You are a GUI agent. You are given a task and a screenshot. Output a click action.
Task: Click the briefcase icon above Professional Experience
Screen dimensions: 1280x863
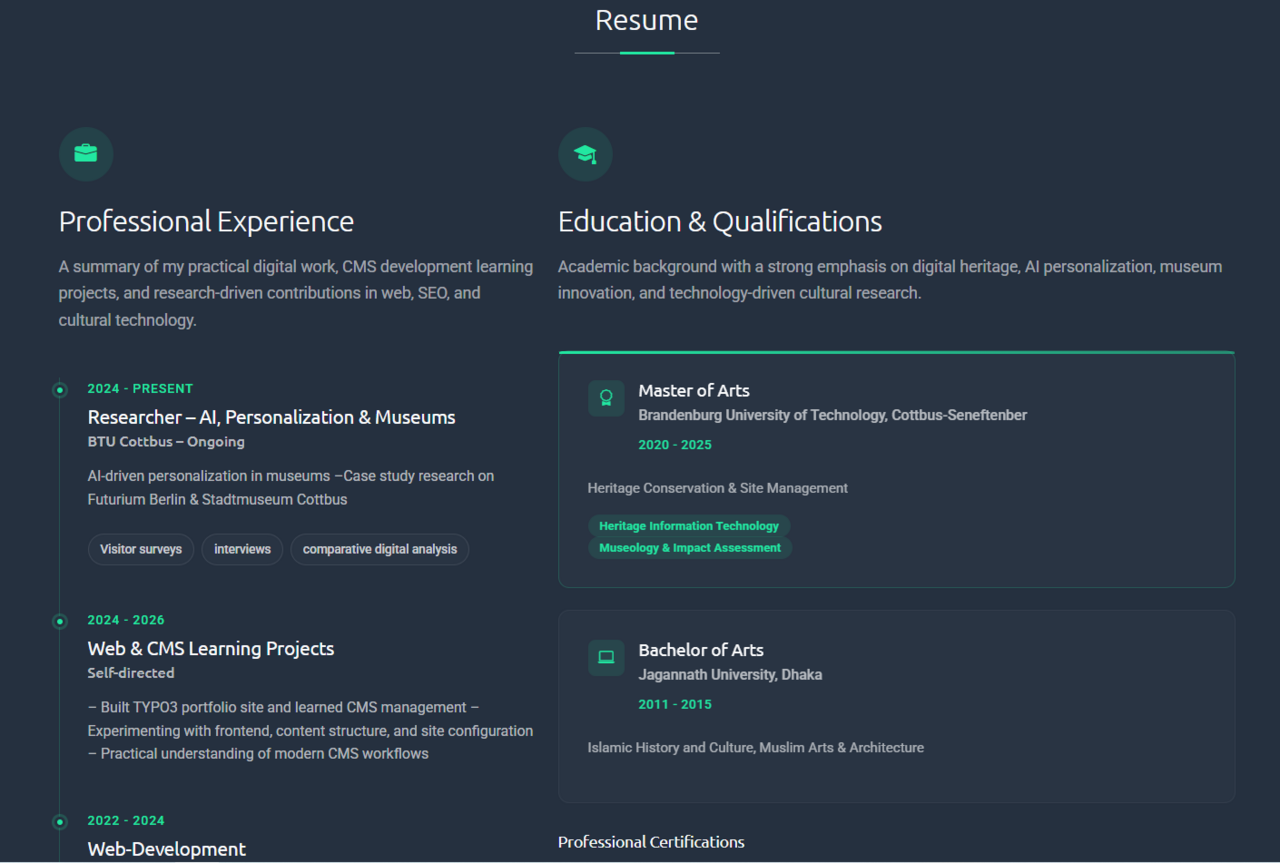click(86, 154)
